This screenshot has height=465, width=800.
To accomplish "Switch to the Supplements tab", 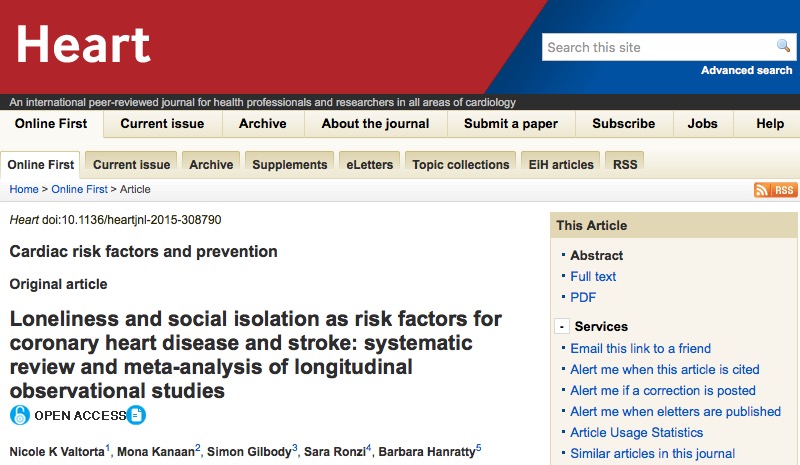I will pos(289,164).
